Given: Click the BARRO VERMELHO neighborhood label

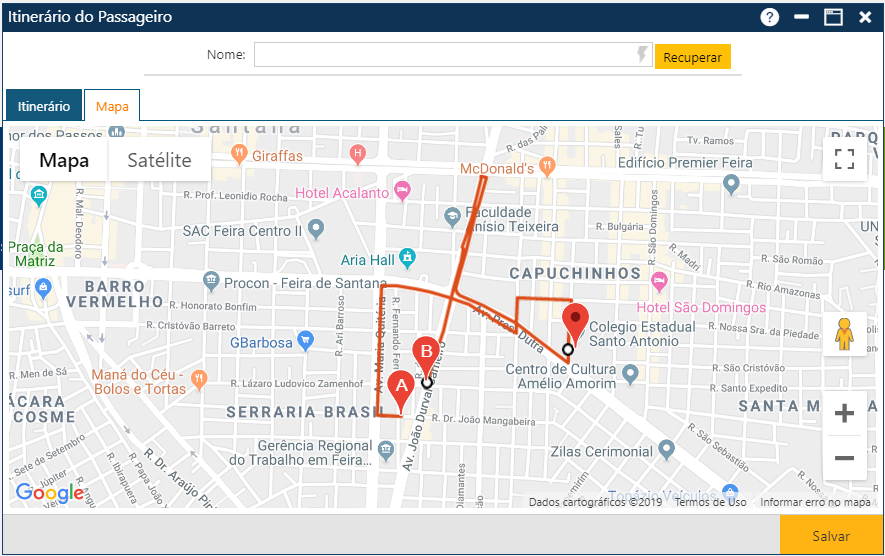Looking at the screenshot, I should pos(115,294).
